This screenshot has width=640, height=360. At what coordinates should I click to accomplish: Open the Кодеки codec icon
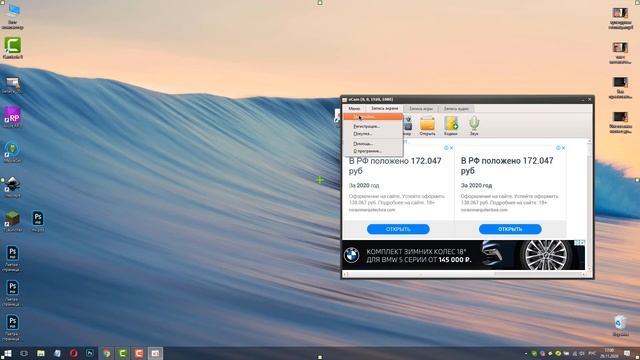[x=451, y=125]
